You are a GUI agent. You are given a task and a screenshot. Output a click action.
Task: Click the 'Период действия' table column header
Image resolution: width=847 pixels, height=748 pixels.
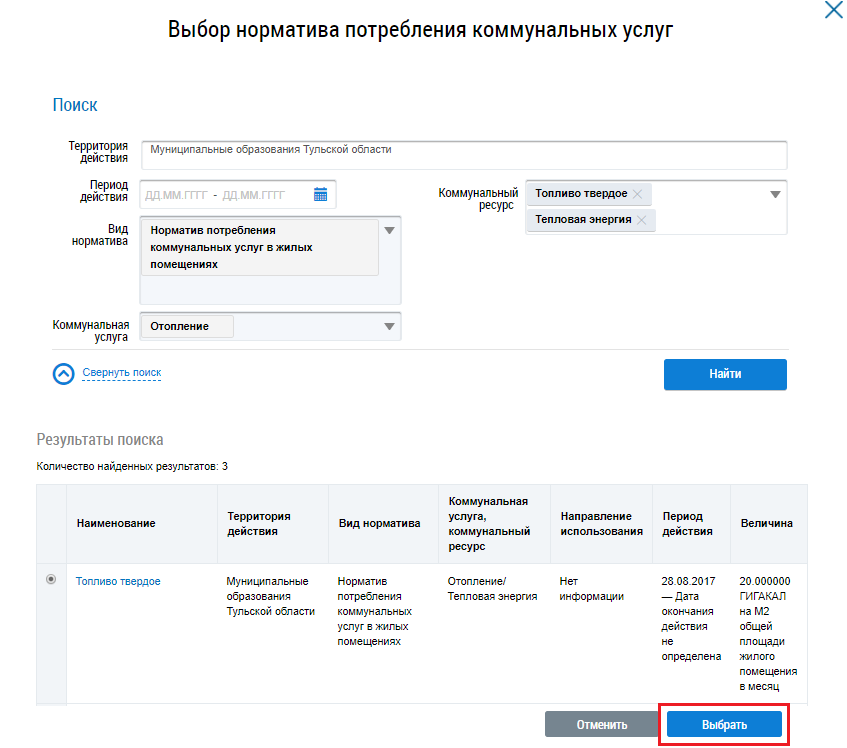[x=689, y=523]
